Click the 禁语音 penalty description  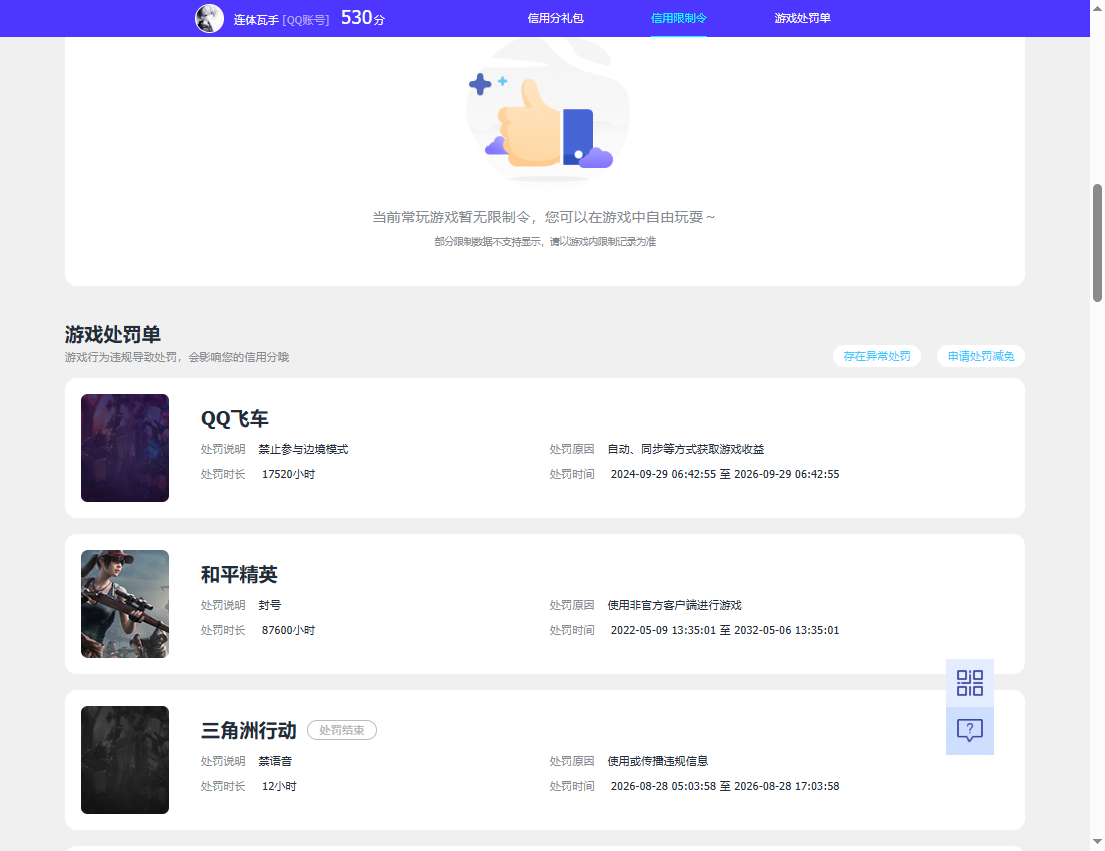(x=275, y=762)
